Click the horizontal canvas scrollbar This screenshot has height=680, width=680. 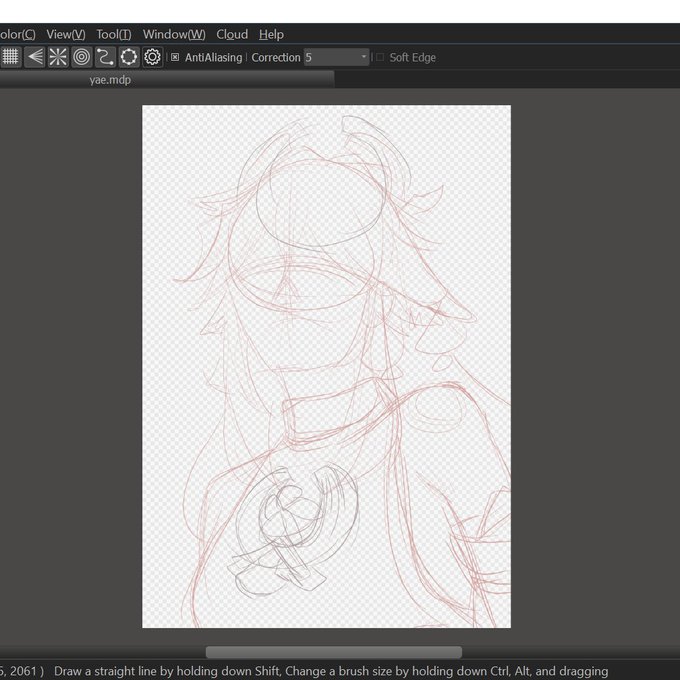coord(333,652)
